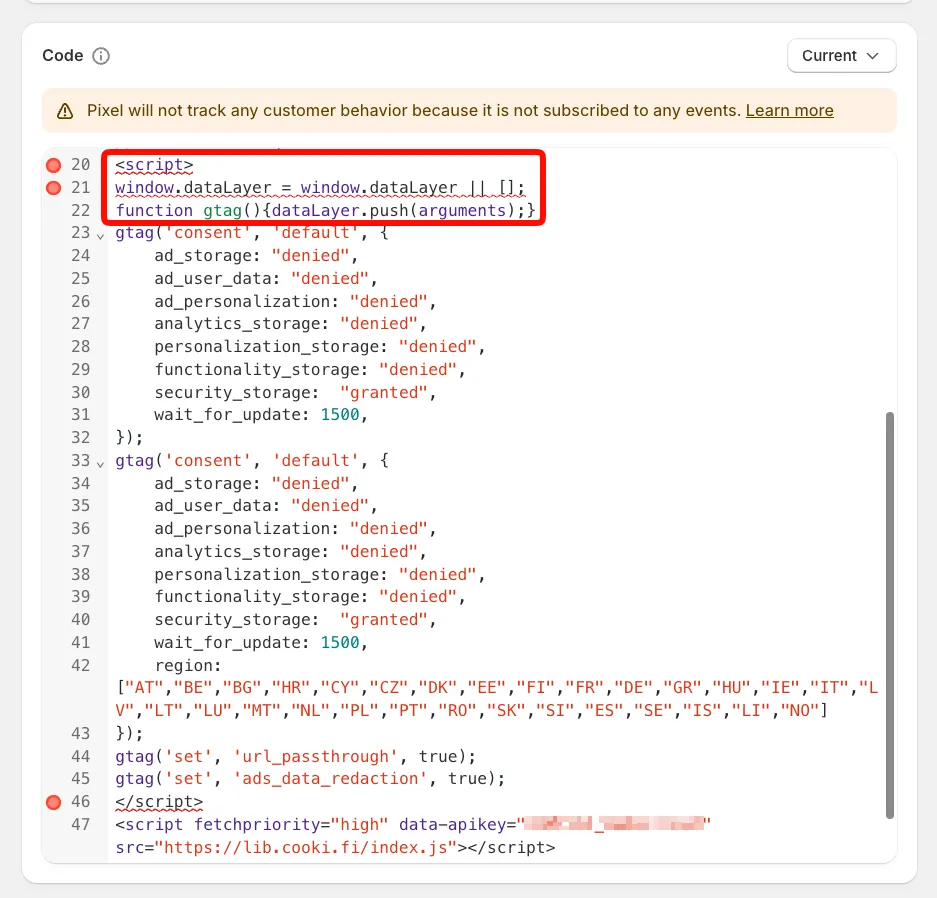Click the Code section heading

point(63,56)
